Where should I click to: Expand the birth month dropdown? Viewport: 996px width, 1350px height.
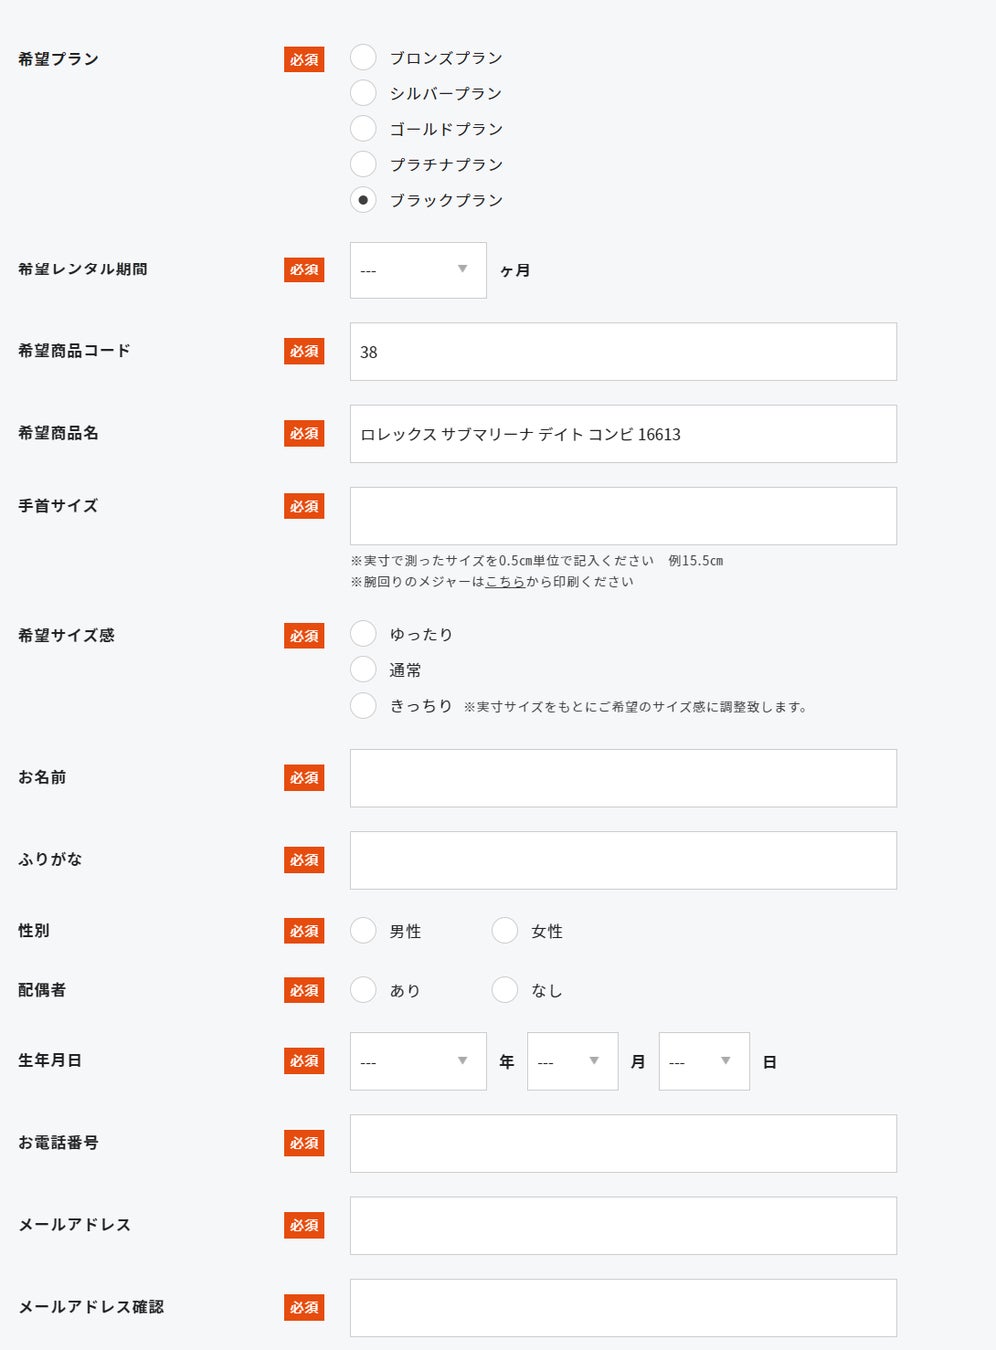click(572, 1061)
